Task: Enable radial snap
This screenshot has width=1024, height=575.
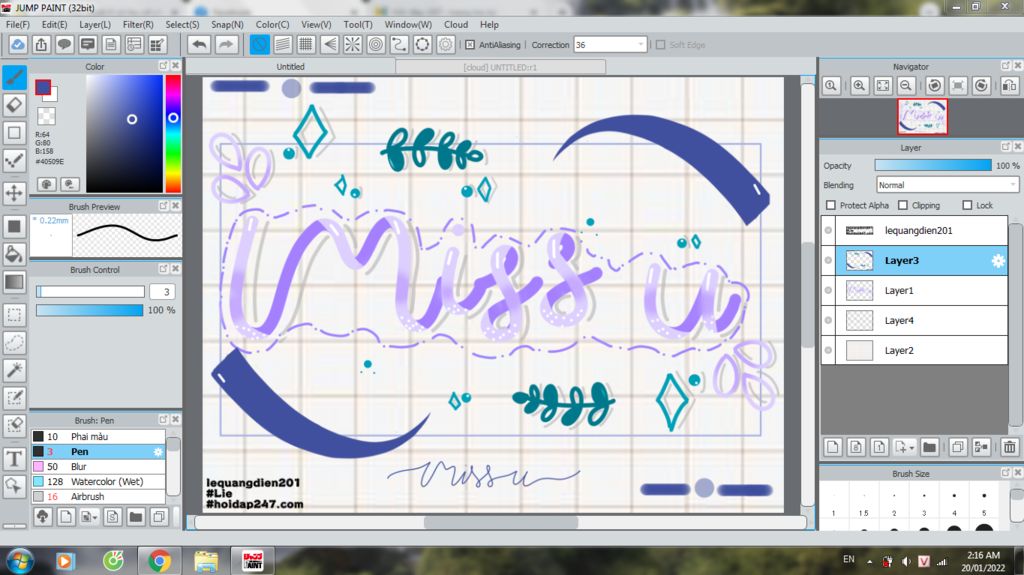Action: point(353,44)
